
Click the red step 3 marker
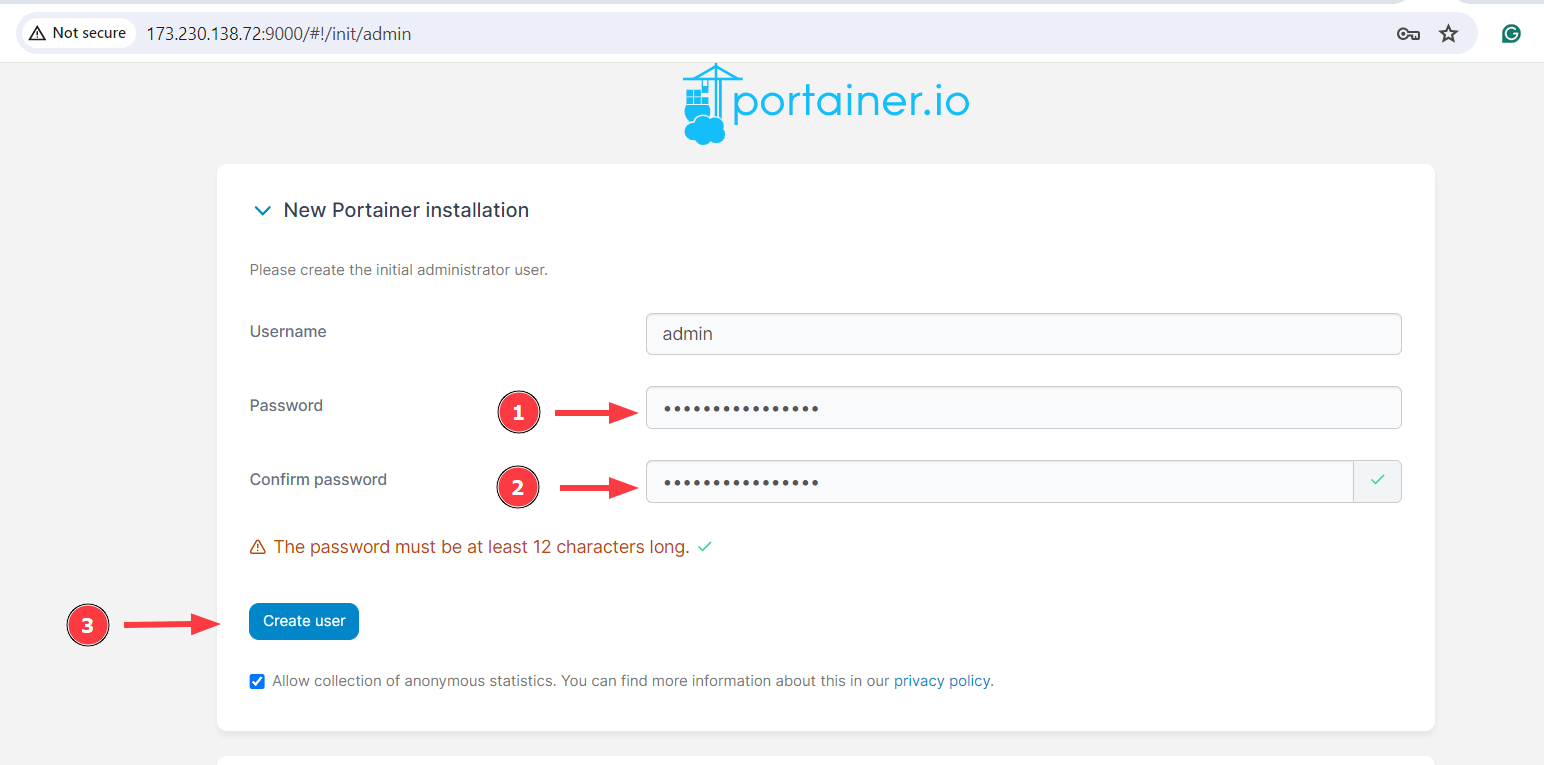(x=87, y=625)
